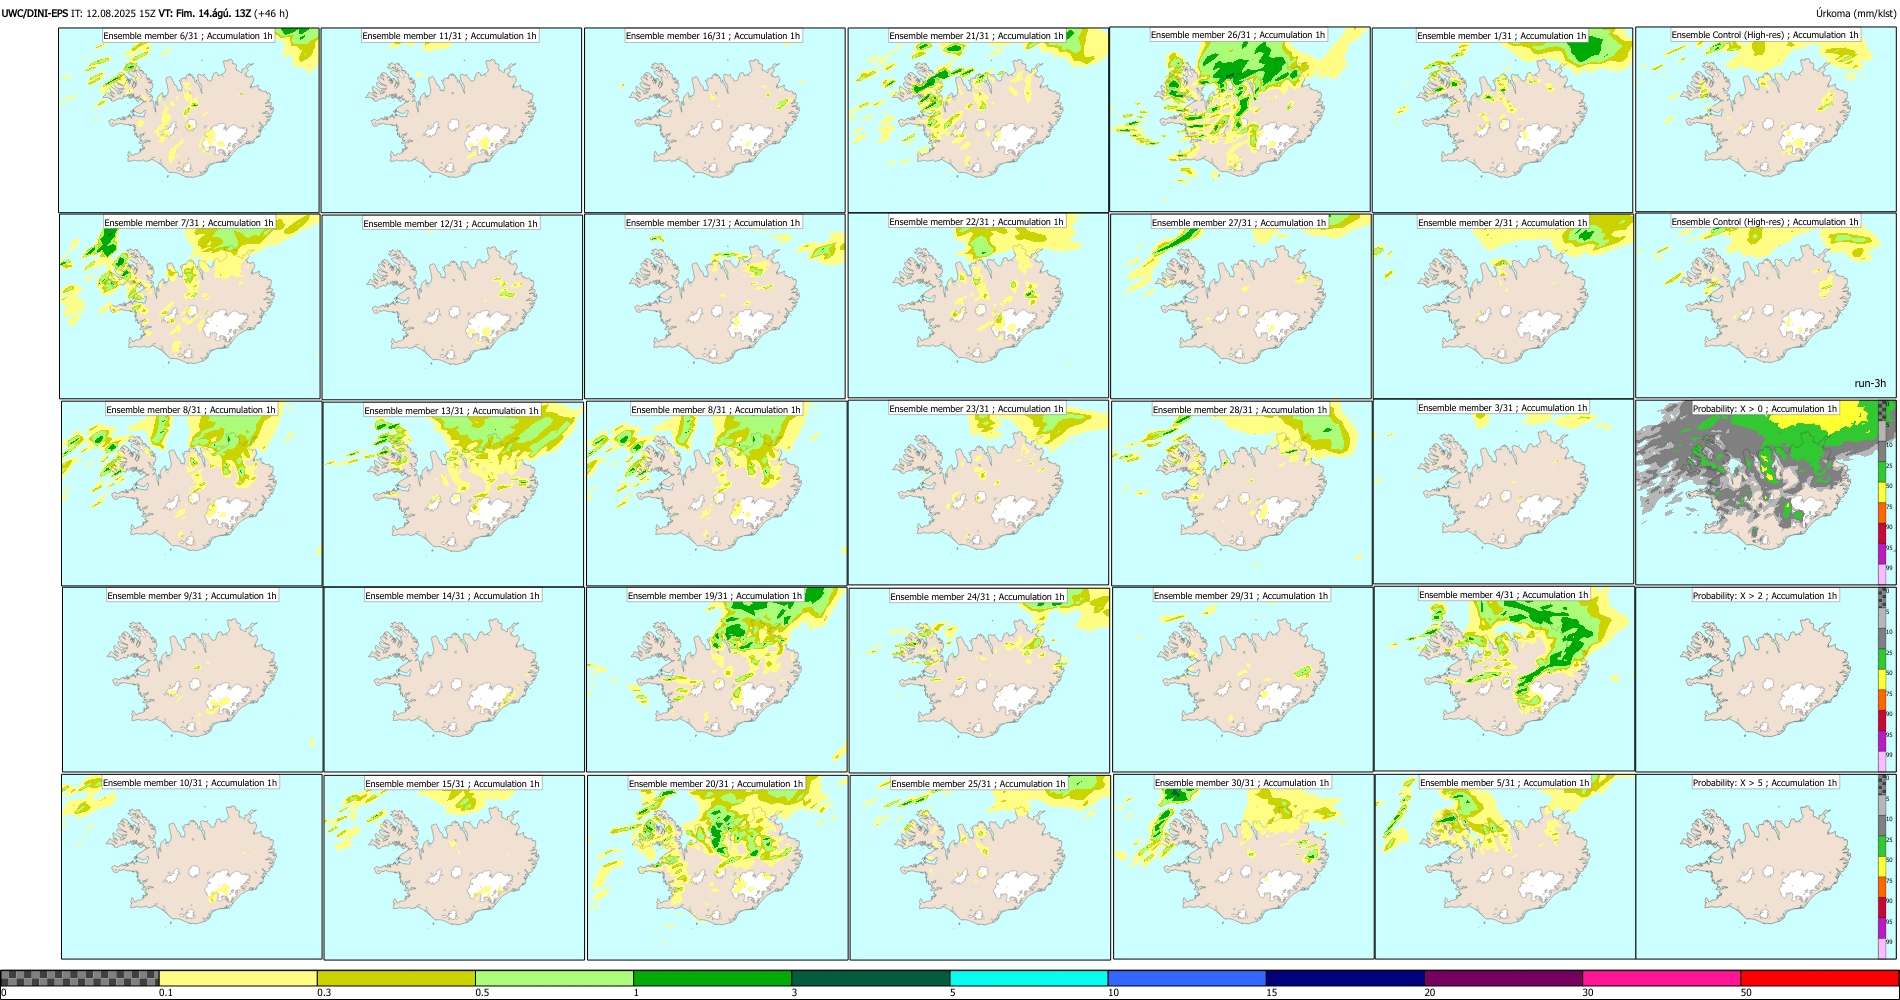The width and height of the screenshot is (1900, 1000).
Task: Click the checkered 0 to 0.1 legend swatch
Action: pos(80,978)
